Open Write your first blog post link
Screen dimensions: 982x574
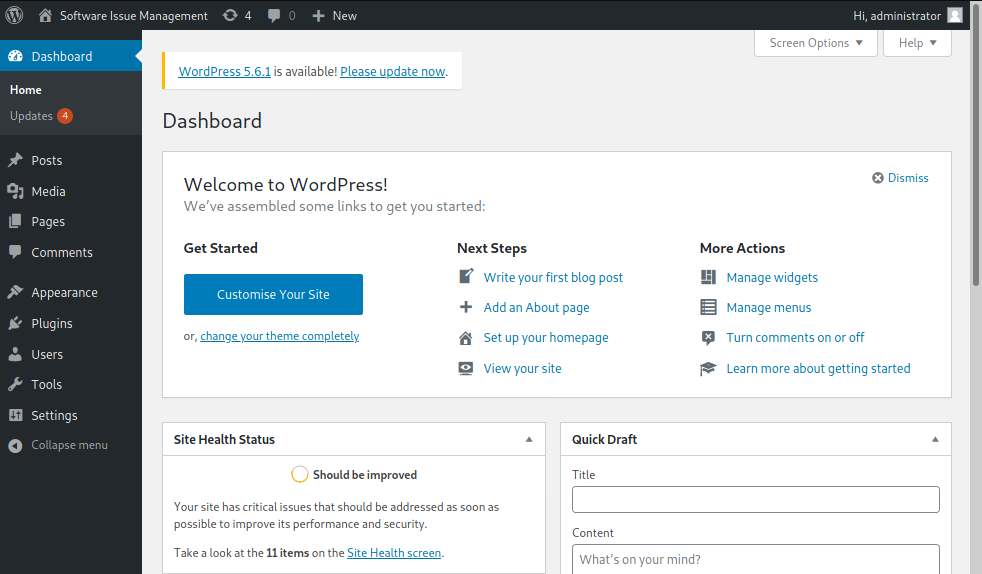coord(553,277)
